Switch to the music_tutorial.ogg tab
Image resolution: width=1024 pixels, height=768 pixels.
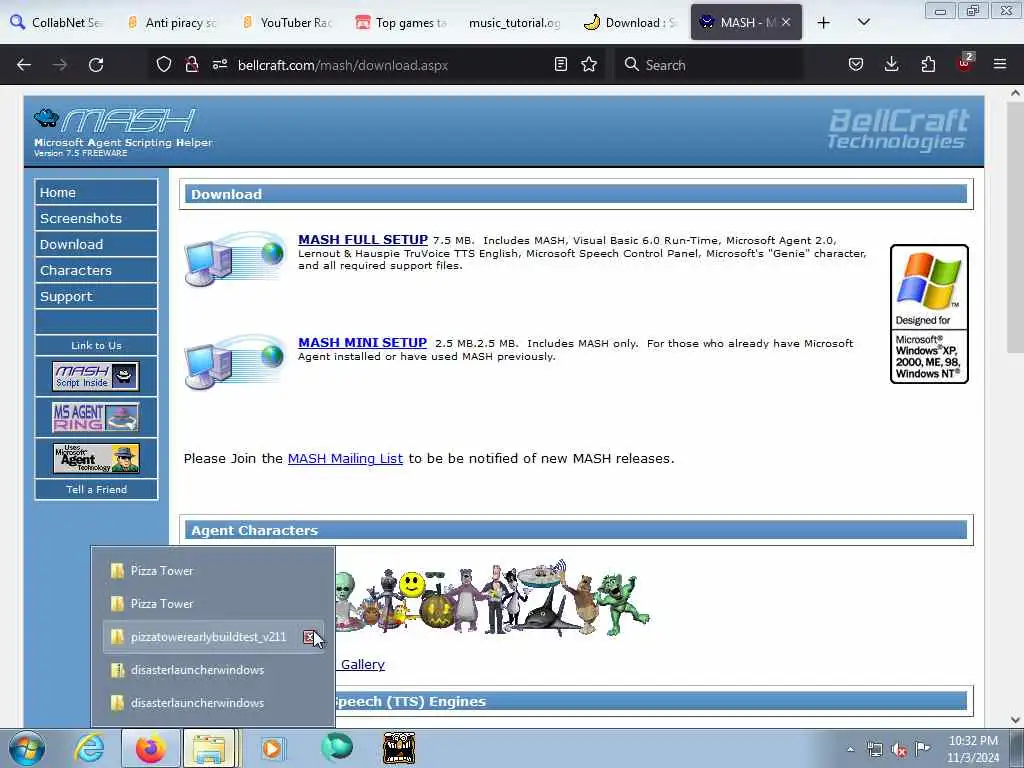tap(515, 22)
